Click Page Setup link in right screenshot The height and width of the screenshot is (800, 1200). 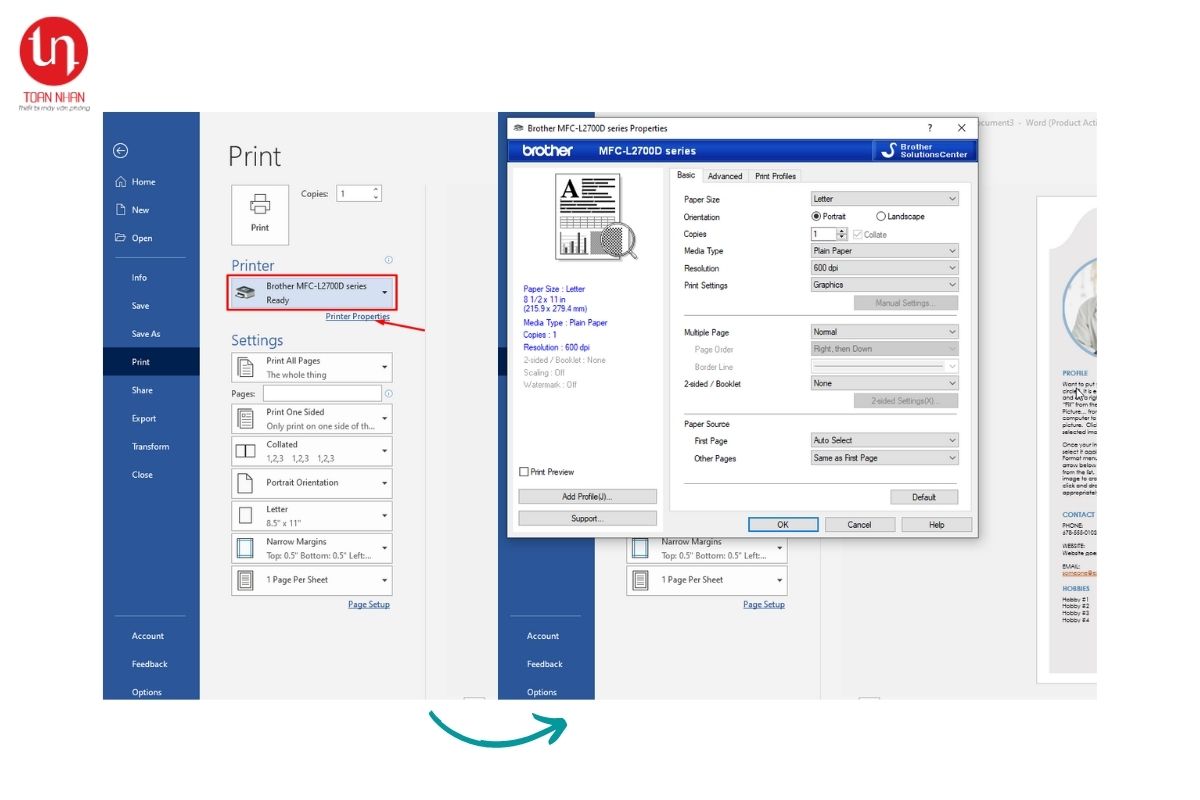pos(764,605)
